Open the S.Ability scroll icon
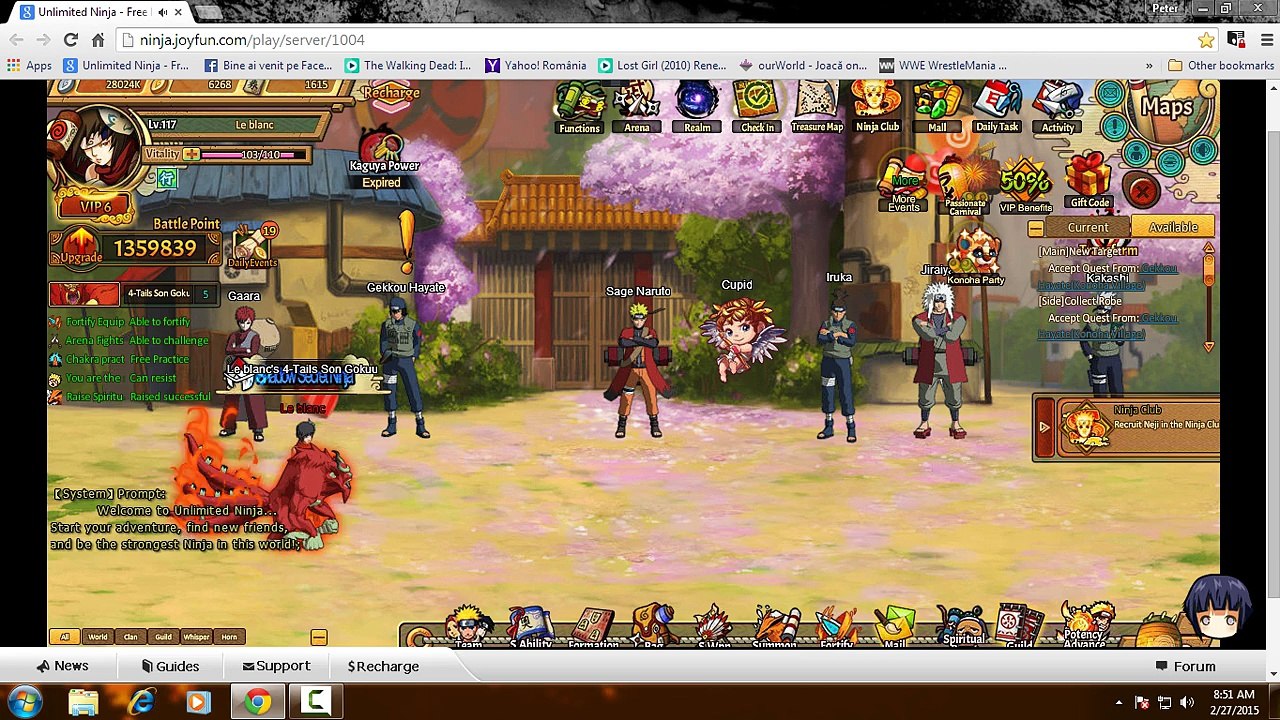 pyautogui.click(x=530, y=627)
